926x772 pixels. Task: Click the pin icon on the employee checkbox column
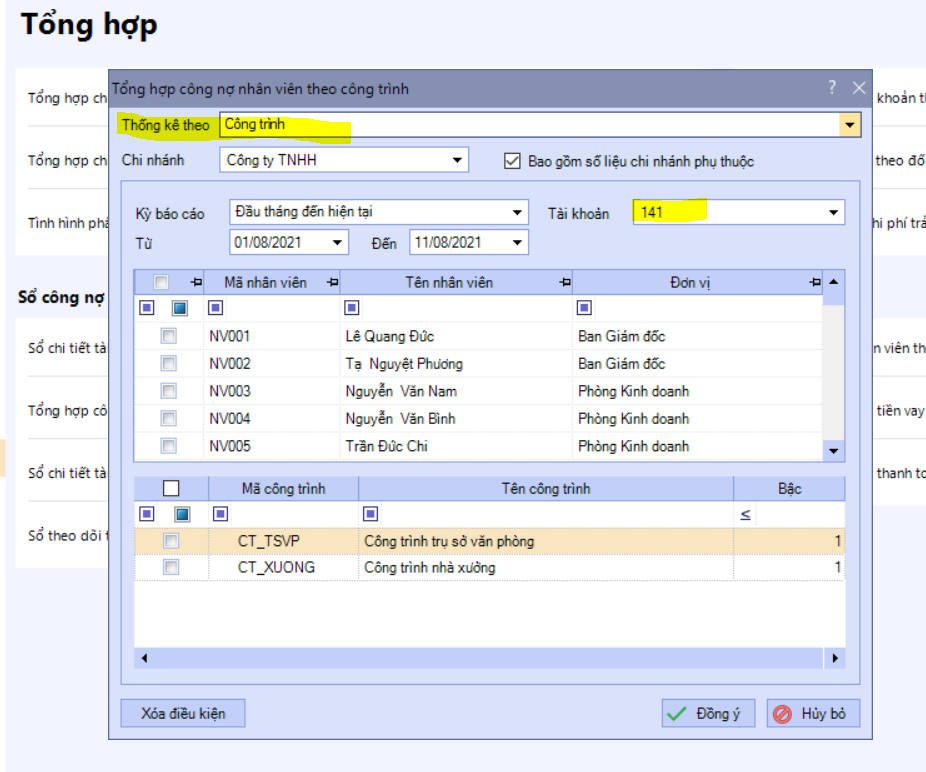tap(196, 282)
